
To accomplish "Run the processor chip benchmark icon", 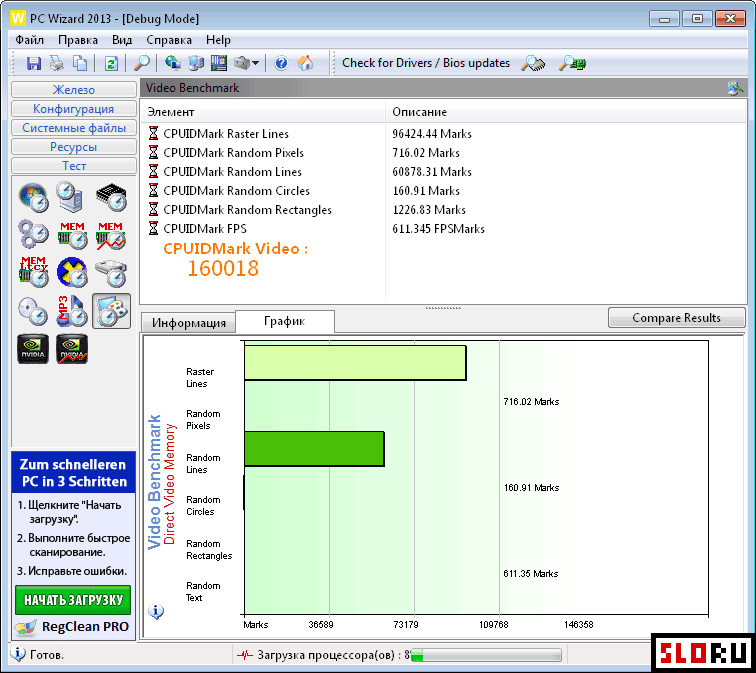I will [111, 198].
